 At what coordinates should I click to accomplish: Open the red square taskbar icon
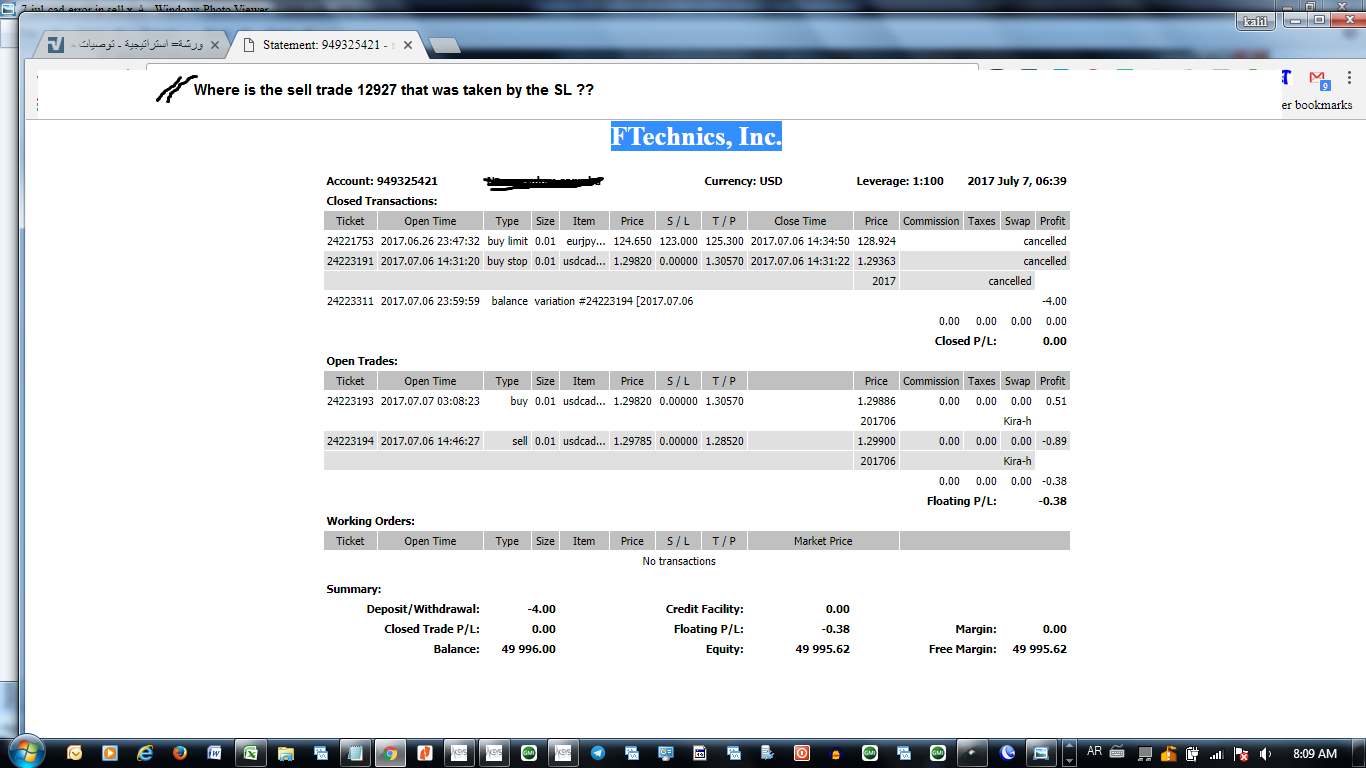(801, 753)
